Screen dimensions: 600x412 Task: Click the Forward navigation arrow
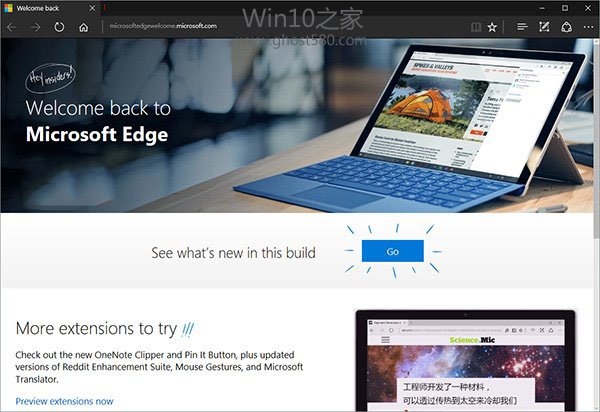(36, 27)
